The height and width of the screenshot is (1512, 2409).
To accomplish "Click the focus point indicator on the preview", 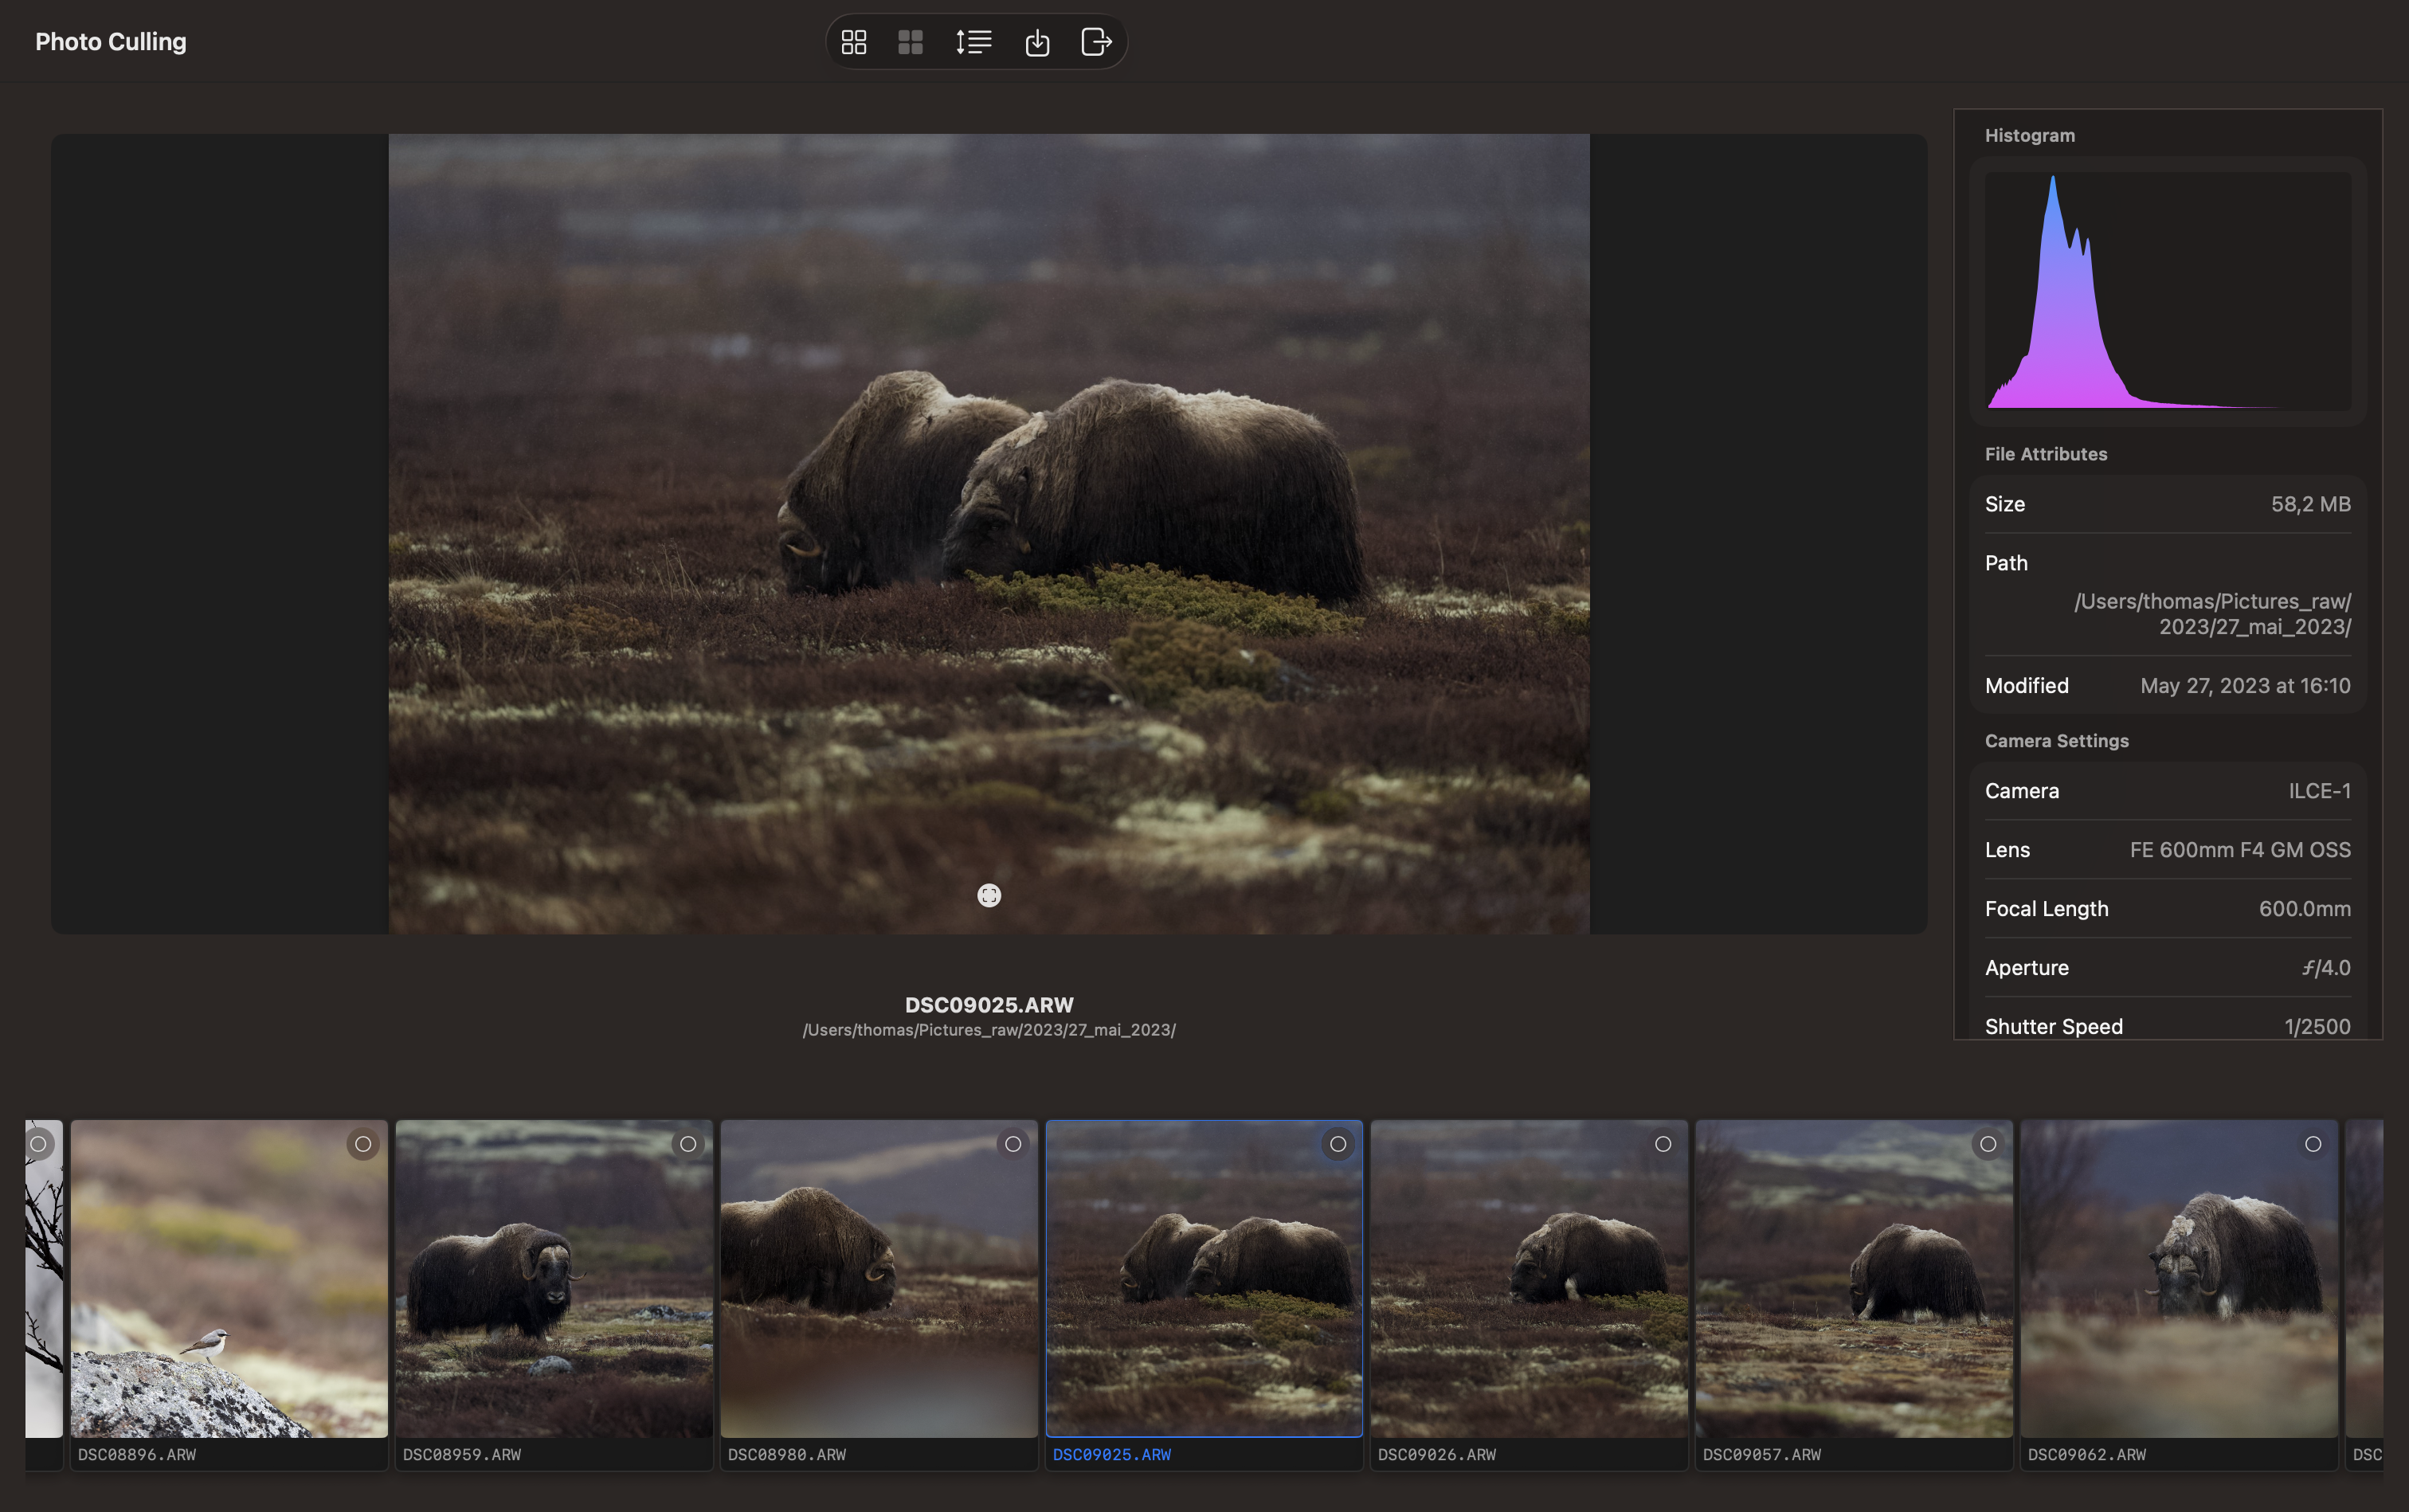I will pos(989,895).
